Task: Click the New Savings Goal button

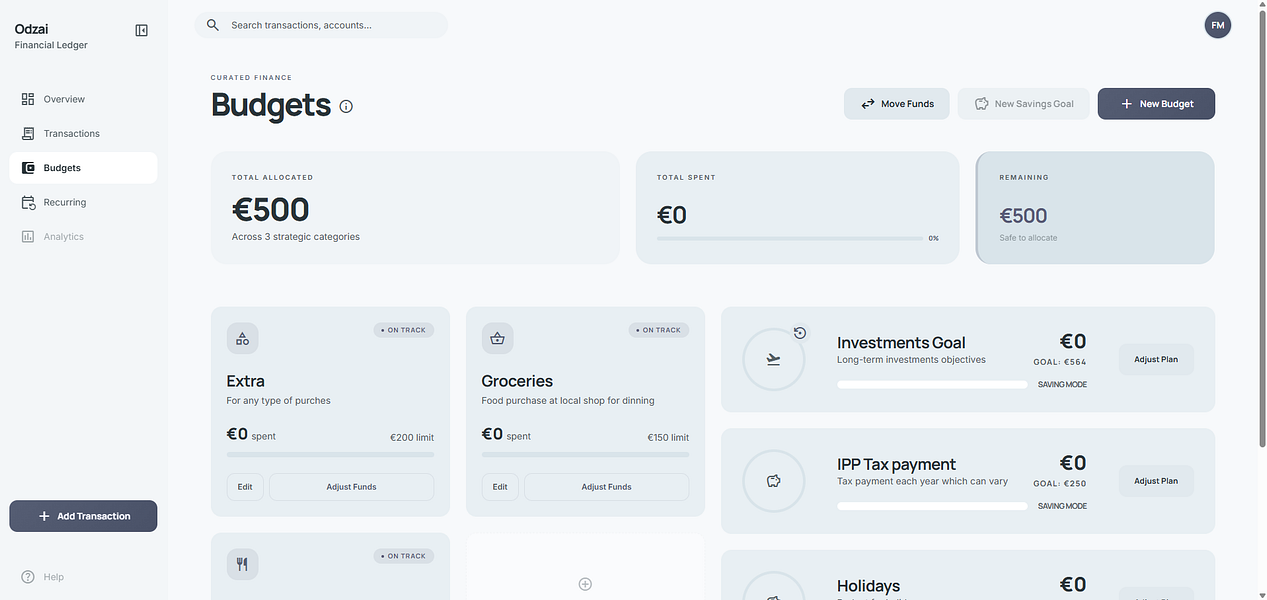Action: (1023, 104)
